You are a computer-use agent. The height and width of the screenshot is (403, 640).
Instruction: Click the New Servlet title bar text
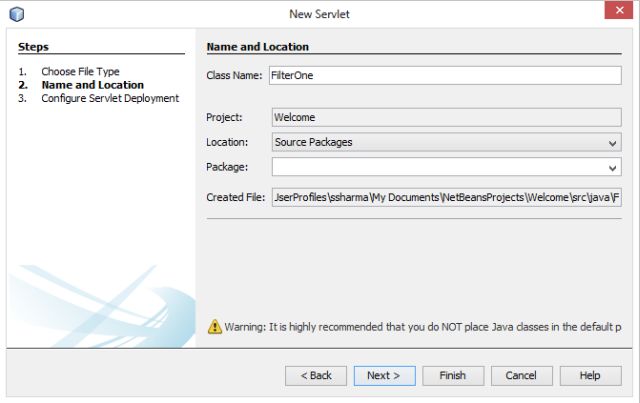point(320,13)
